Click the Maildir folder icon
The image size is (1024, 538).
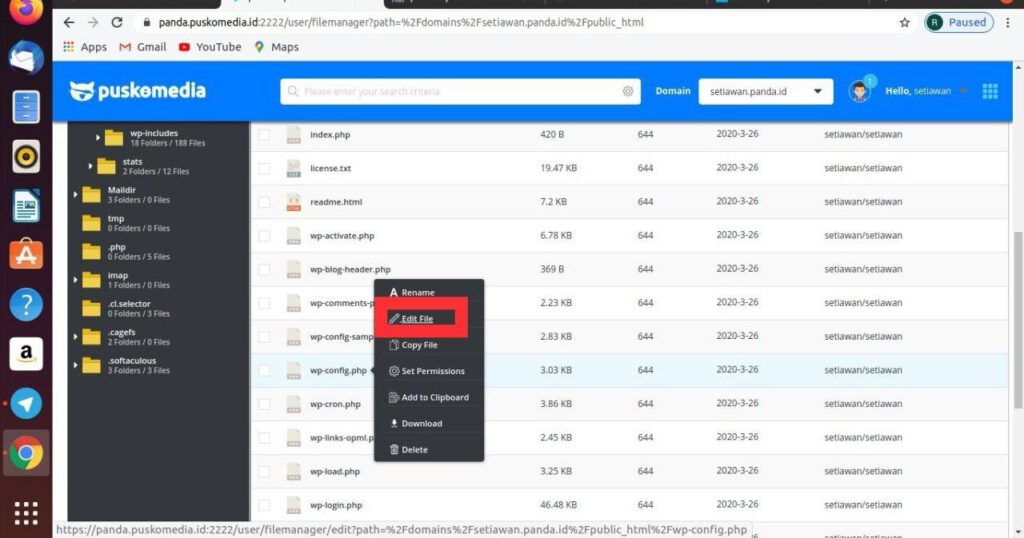coord(91,195)
